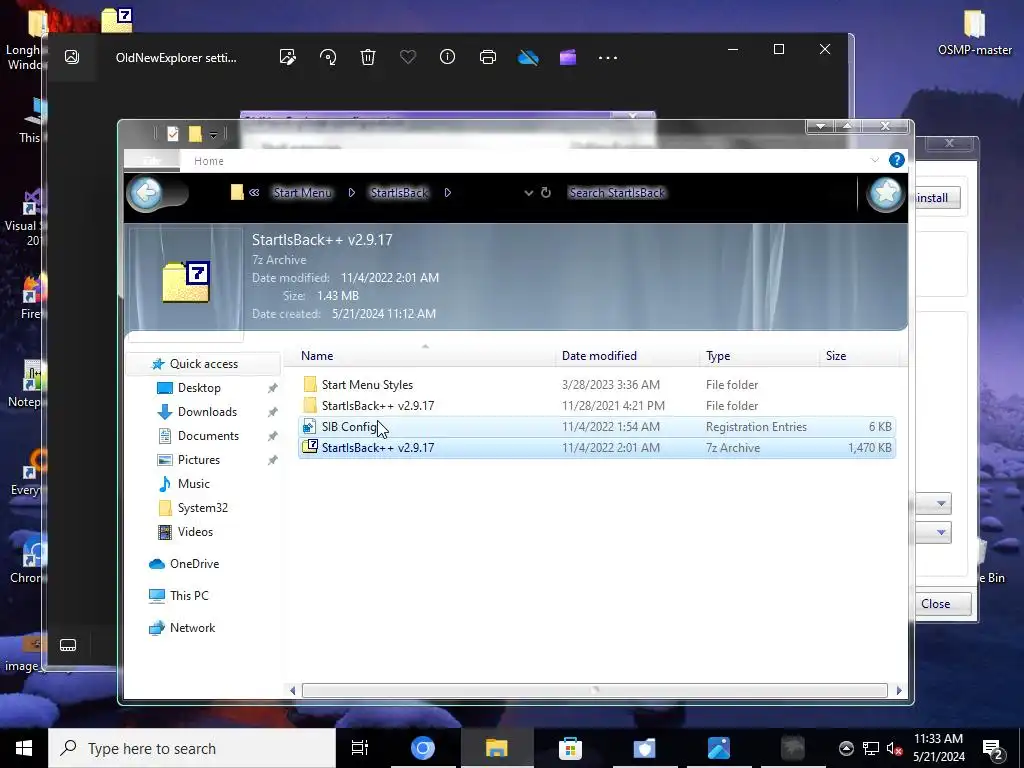Click the partially visible Uninstall button
Viewport: 1024px width, 768px height.
(937, 198)
